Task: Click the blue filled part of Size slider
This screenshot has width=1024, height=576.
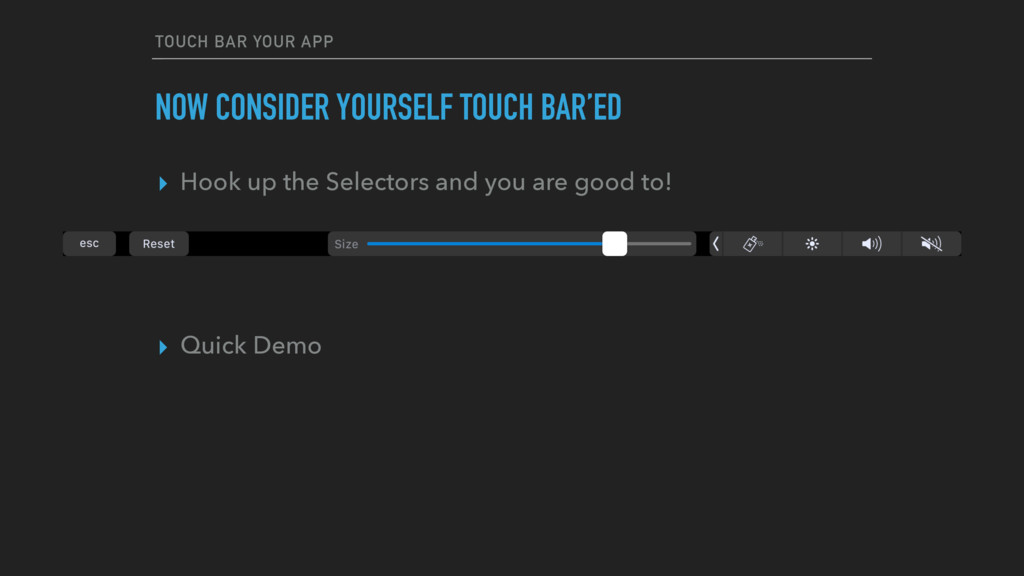Action: click(x=485, y=244)
